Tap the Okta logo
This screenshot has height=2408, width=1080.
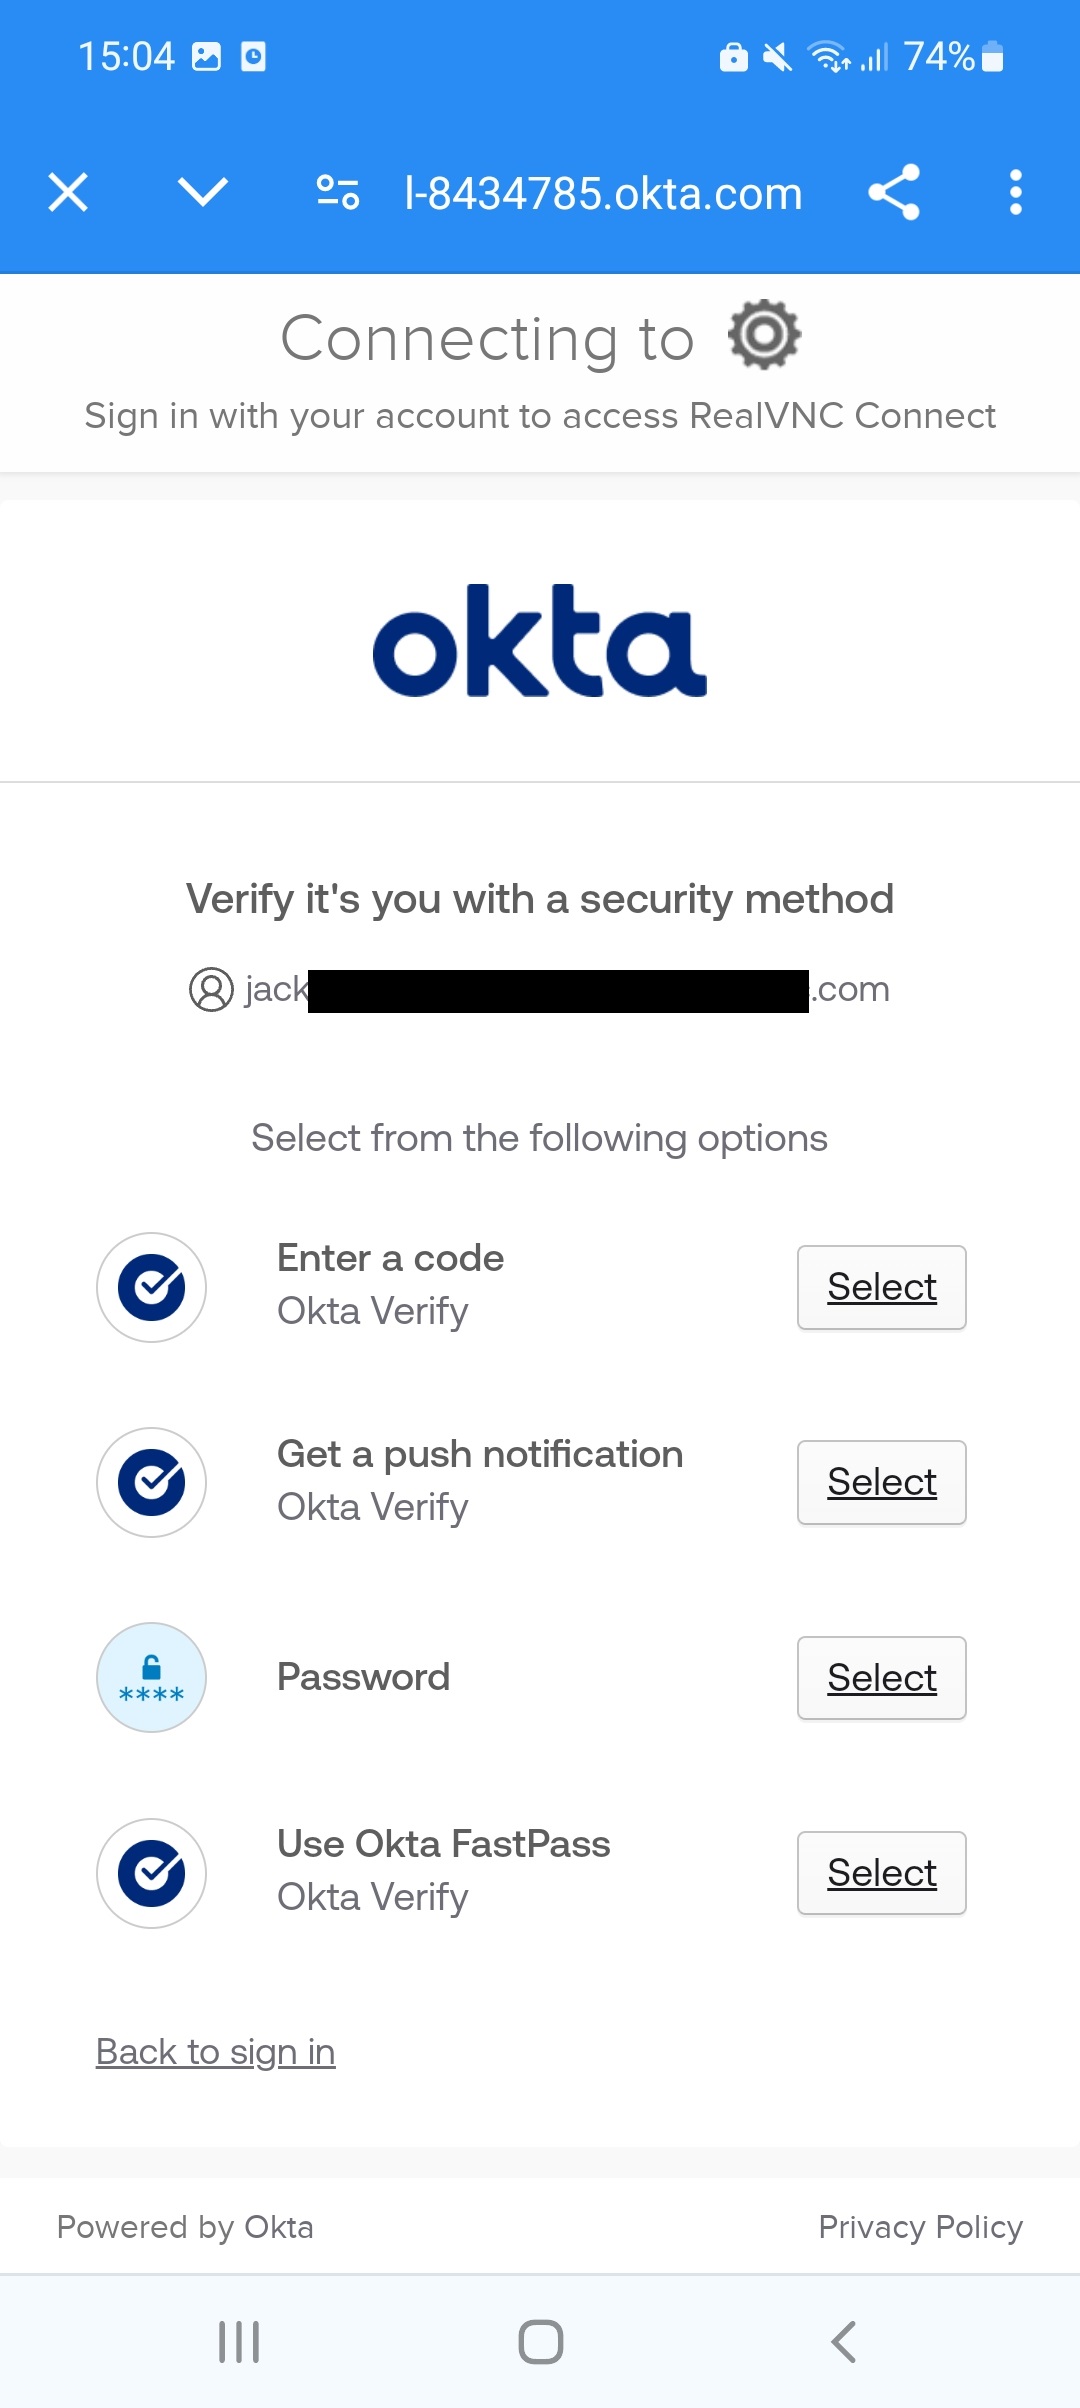pyautogui.click(x=540, y=641)
